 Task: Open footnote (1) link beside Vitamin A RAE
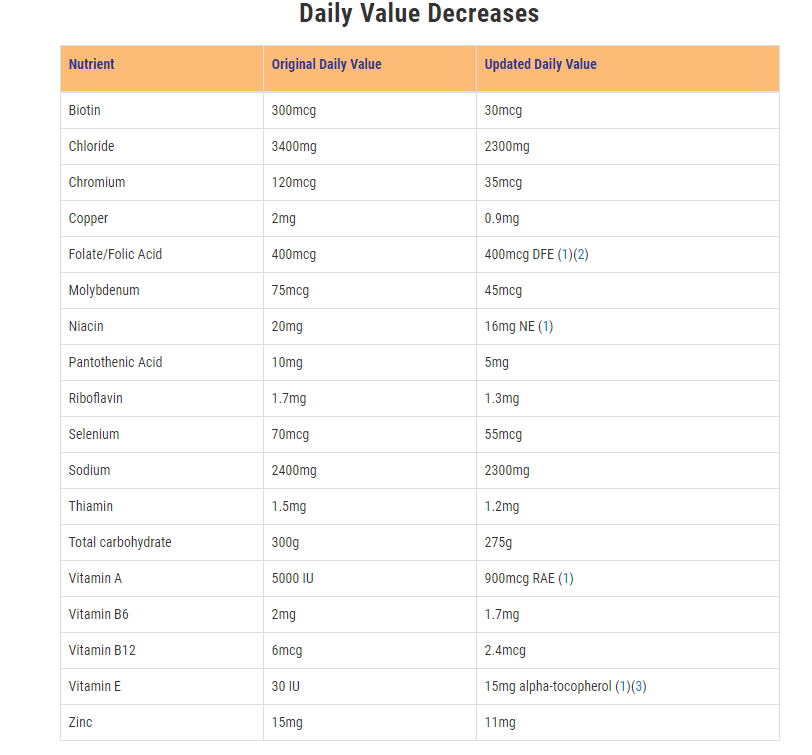(566, 578)
